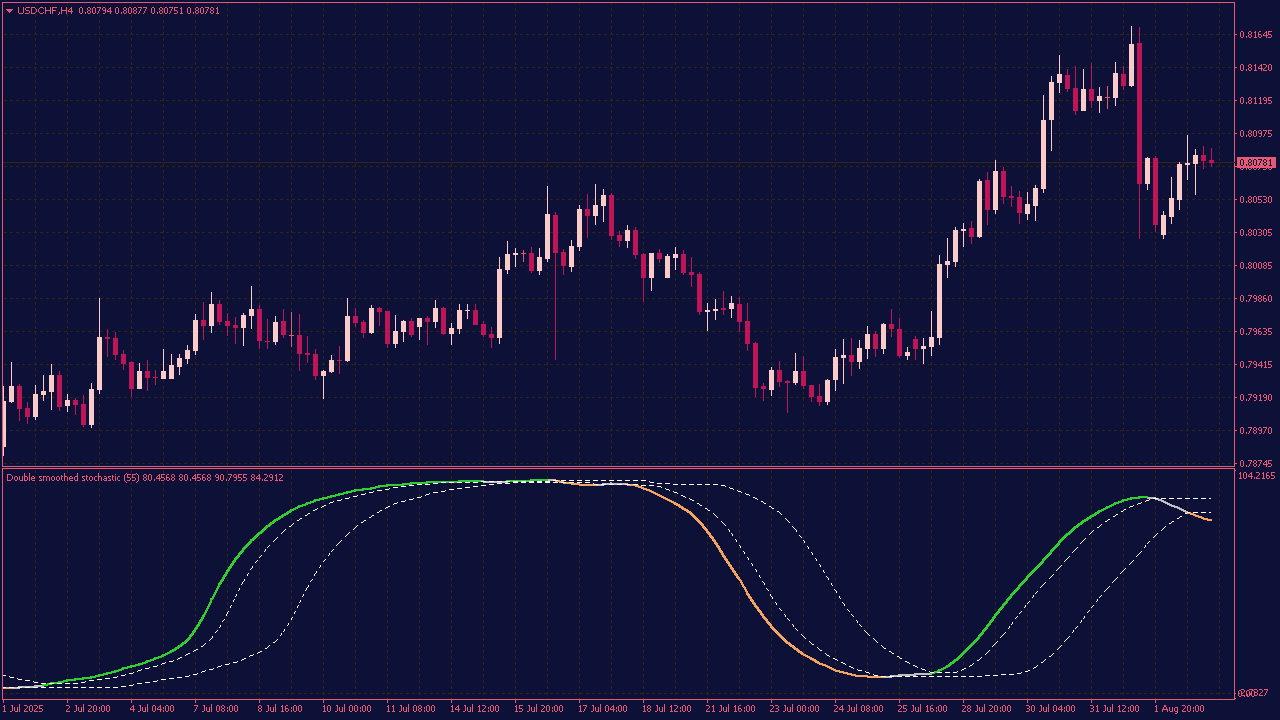This screenshot has height=720, width=1280.
Task: Click the 0.80085 price axis label
Action: point(1255,266)
